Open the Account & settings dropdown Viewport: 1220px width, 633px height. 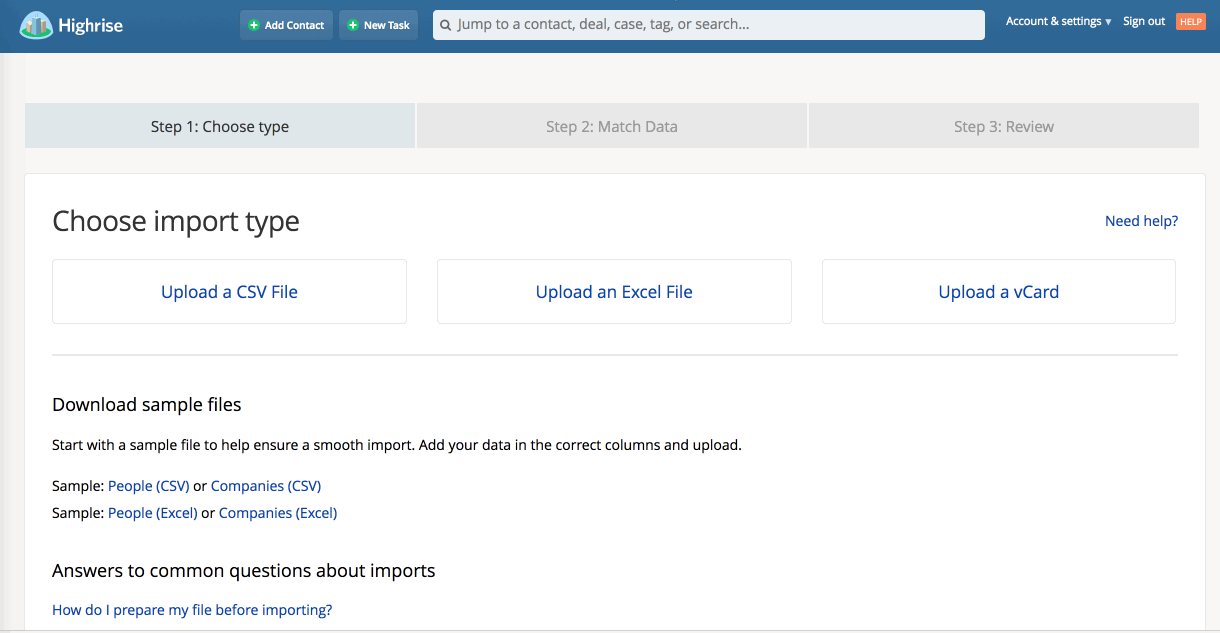[1057, 20]
